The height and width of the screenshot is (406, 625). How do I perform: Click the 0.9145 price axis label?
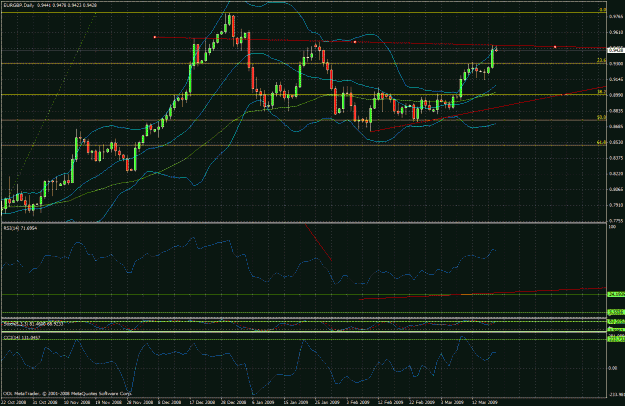(x=616, y=79)
